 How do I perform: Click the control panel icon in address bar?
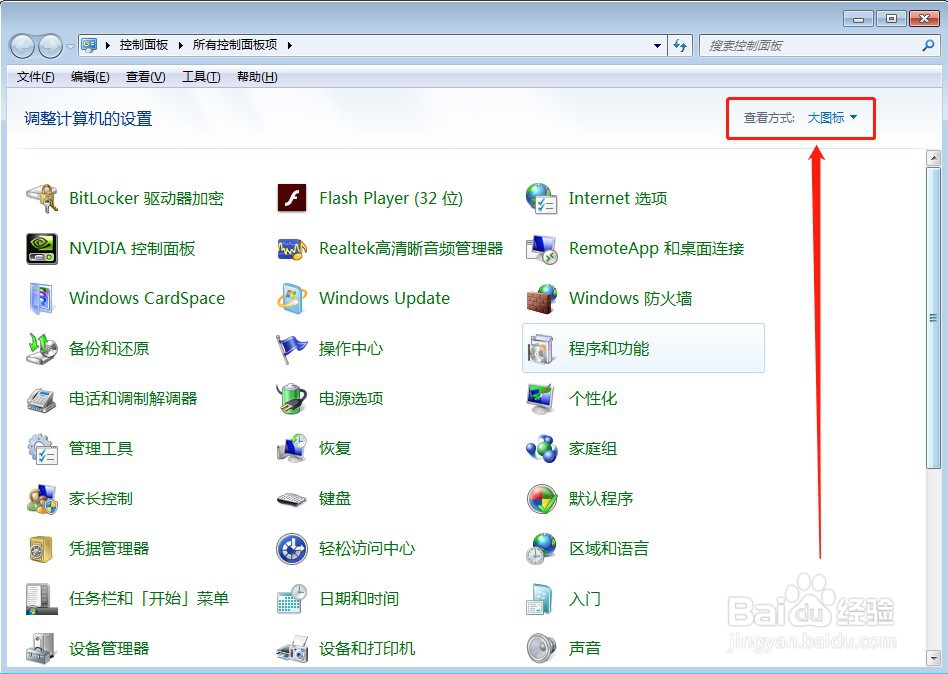[x=89, y=45]
